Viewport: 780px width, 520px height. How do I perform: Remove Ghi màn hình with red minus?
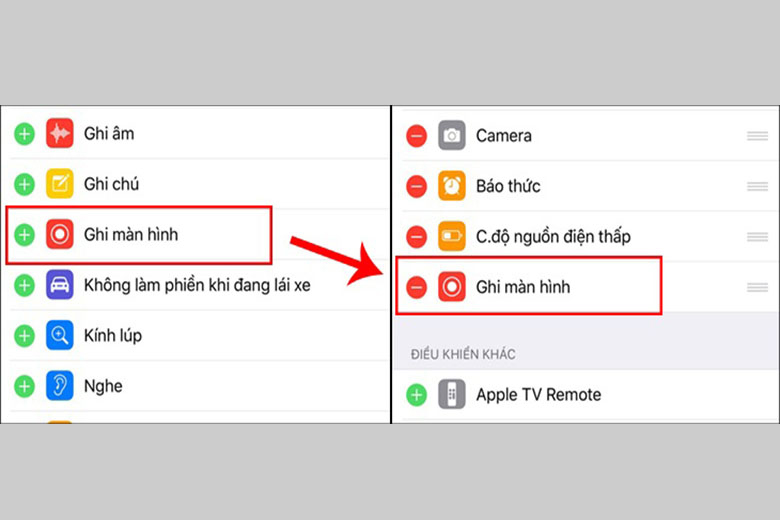click(416, 287)
